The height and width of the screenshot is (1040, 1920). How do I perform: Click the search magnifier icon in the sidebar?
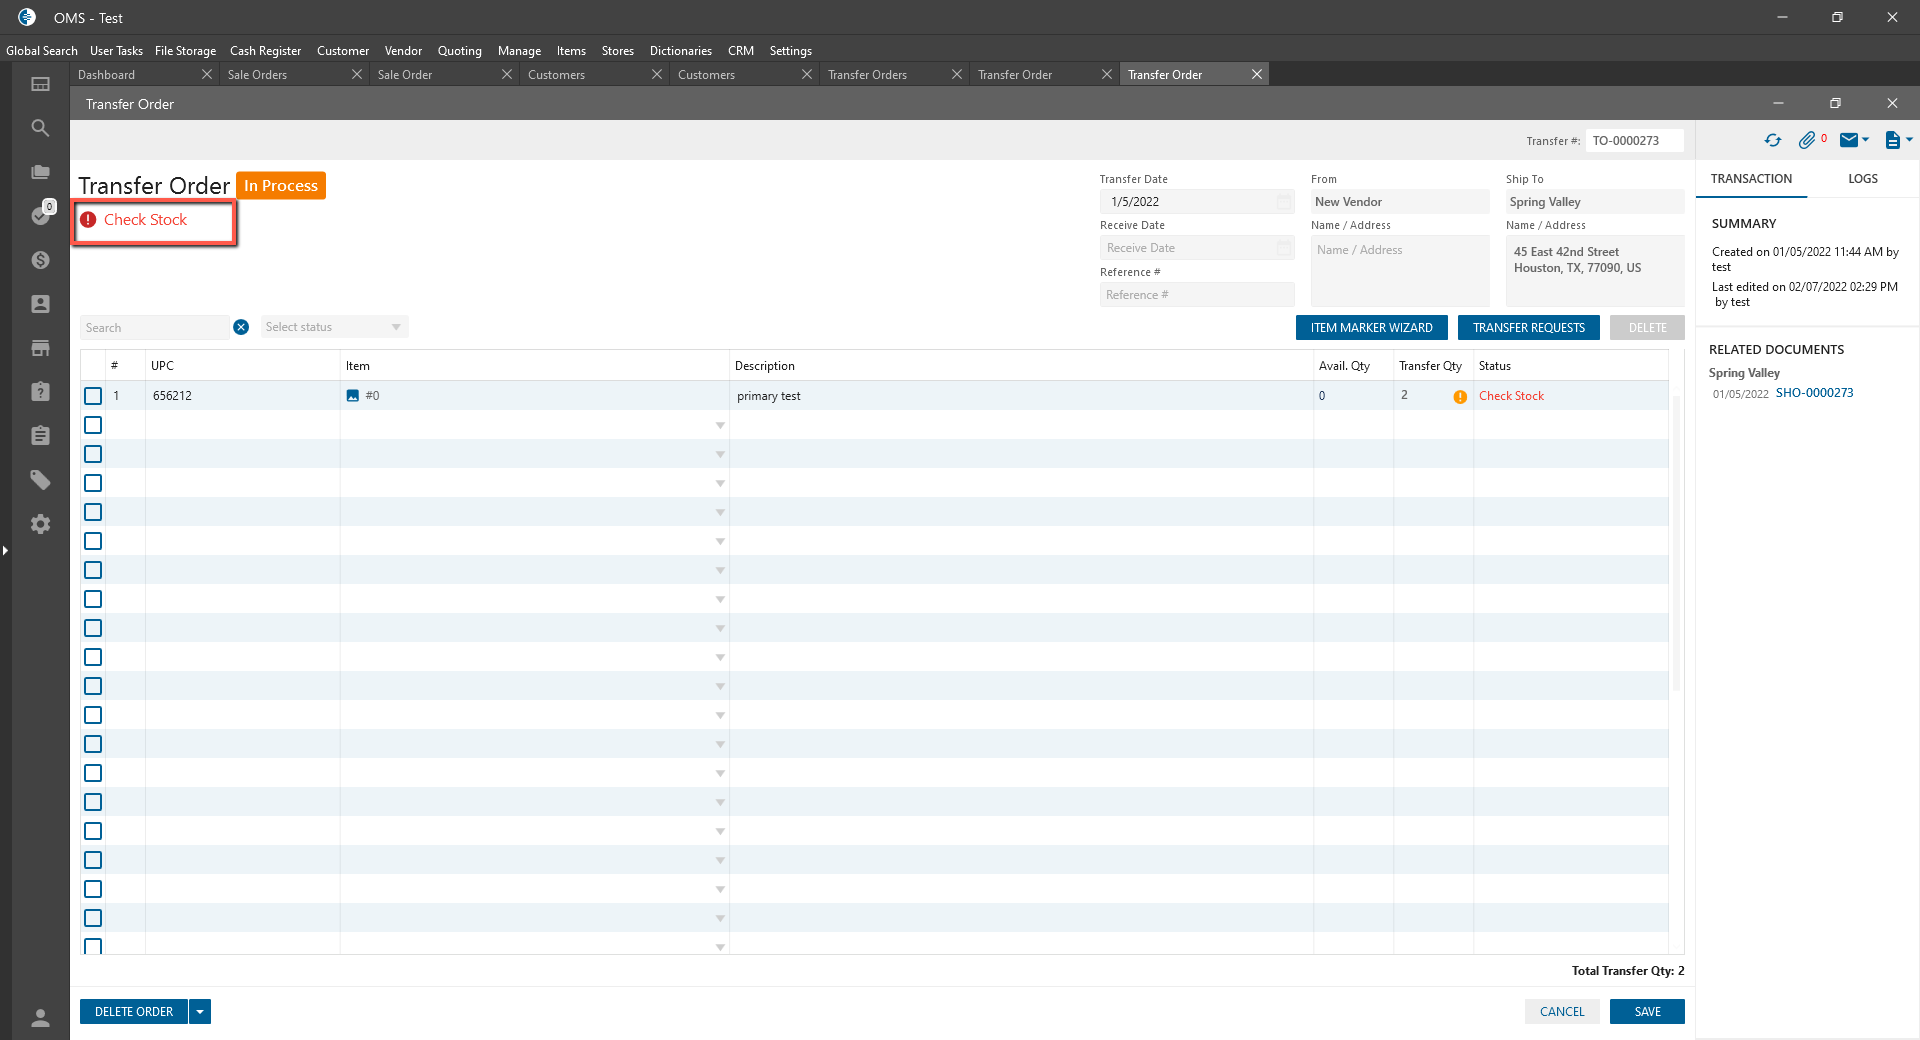(40, 128)
